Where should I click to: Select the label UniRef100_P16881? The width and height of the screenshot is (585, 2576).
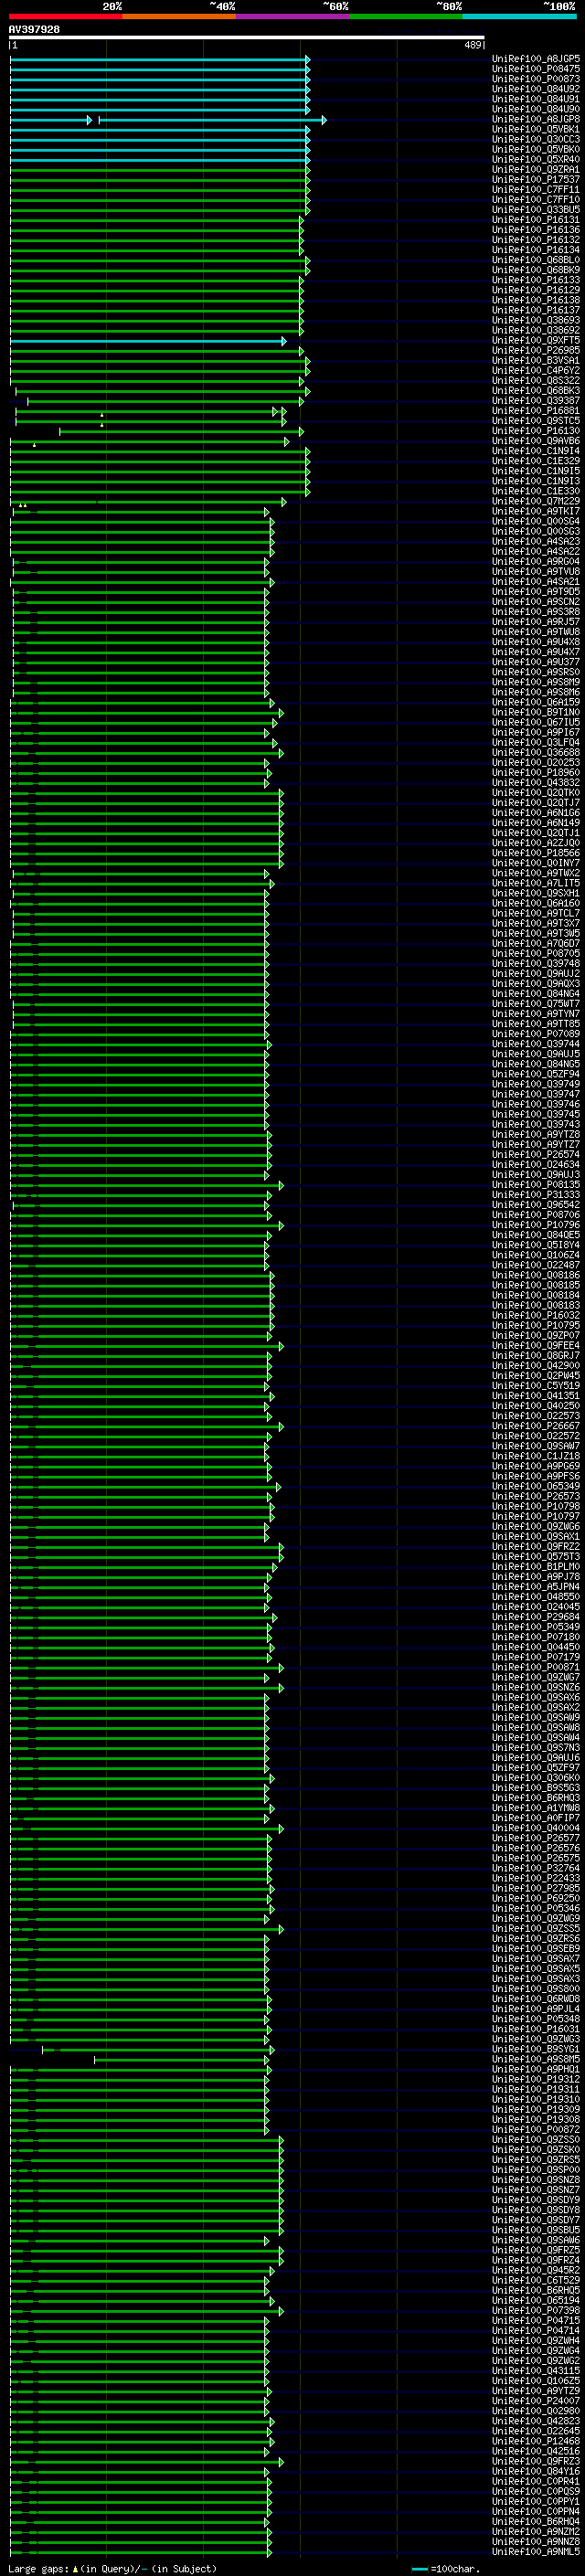coord(536,410)
